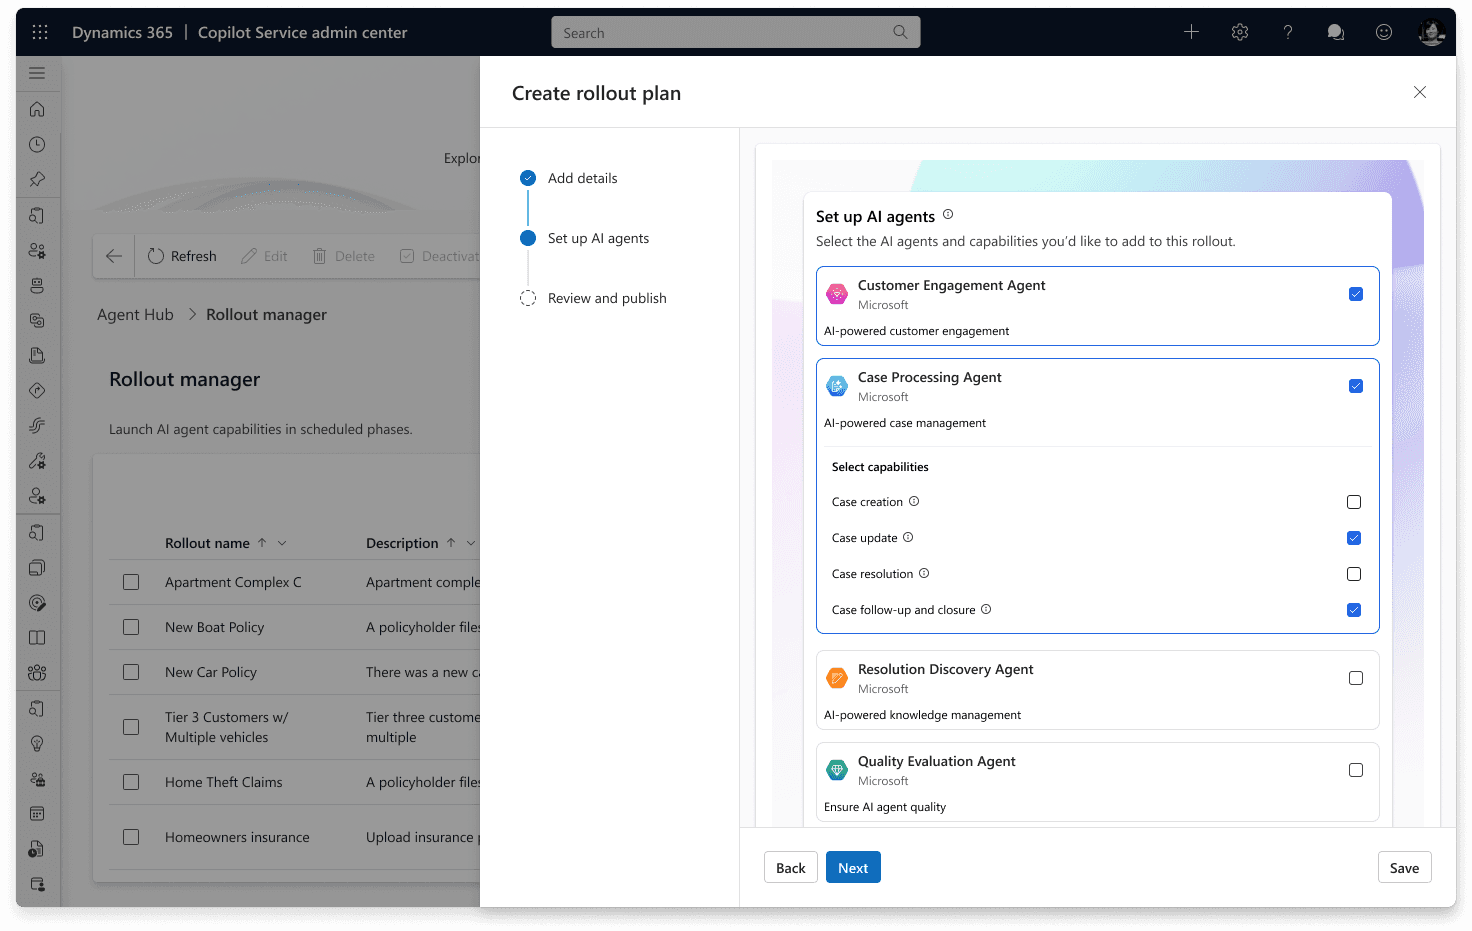
Task: Click the smiley feedback icon
Action: pyautogui.click(x=1384, y=32)
